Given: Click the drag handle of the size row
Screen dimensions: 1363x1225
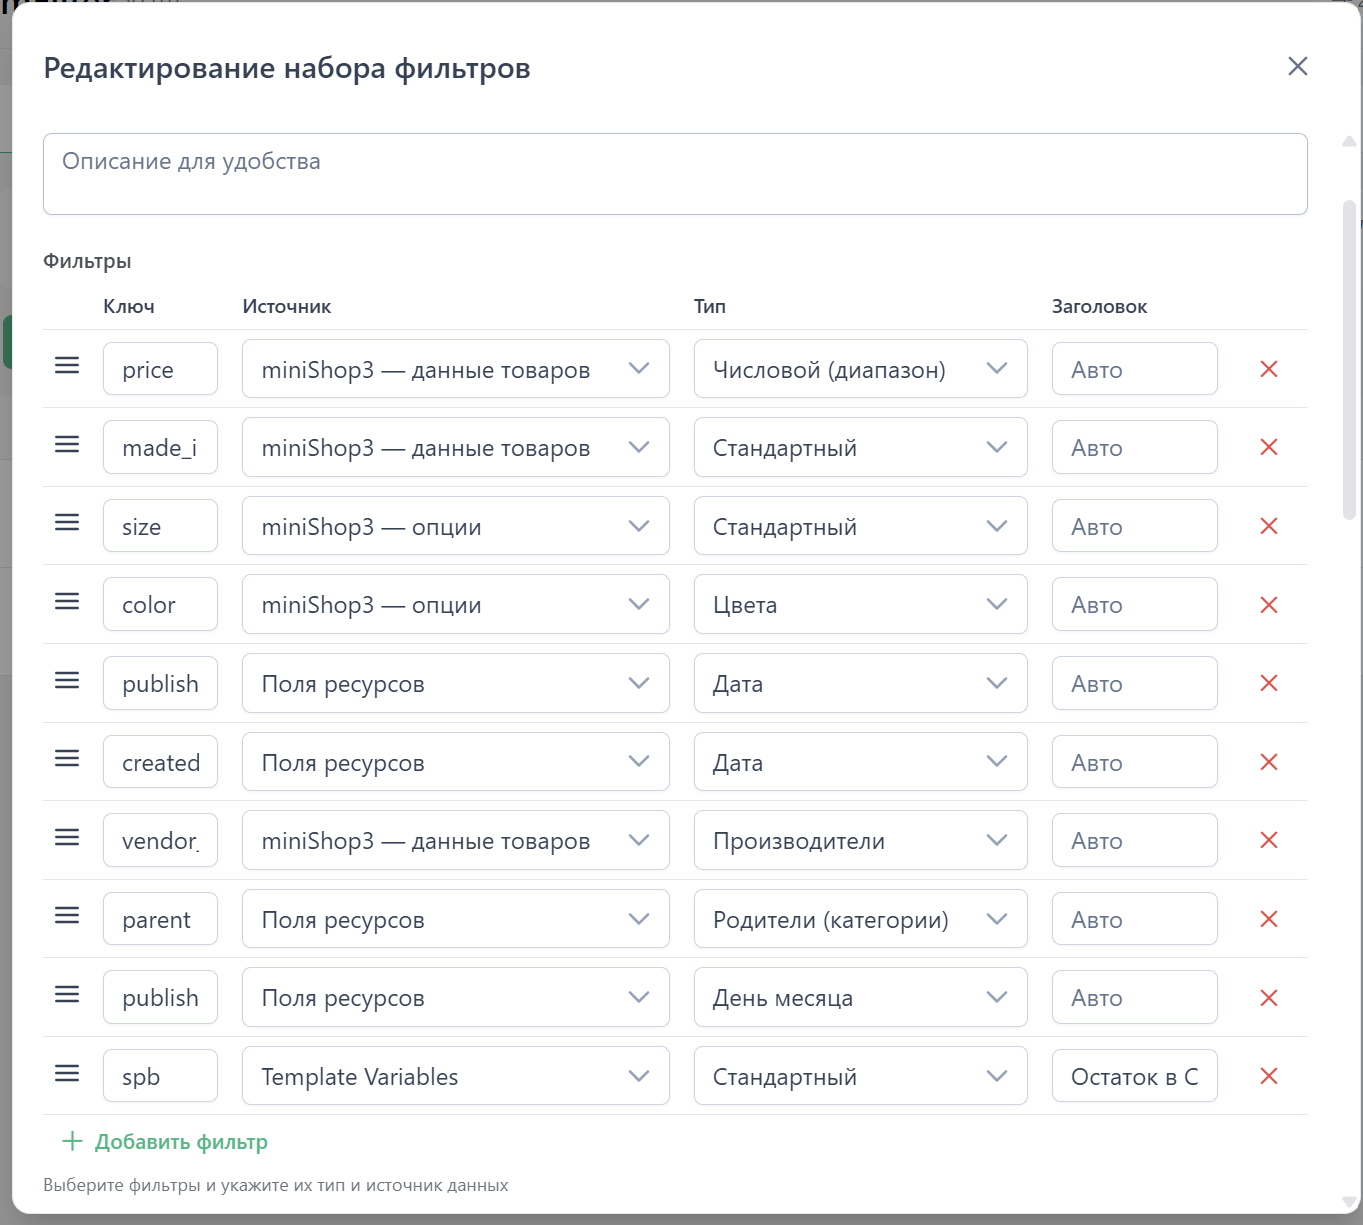Looking at the screenshot, I should click(67, 523).
